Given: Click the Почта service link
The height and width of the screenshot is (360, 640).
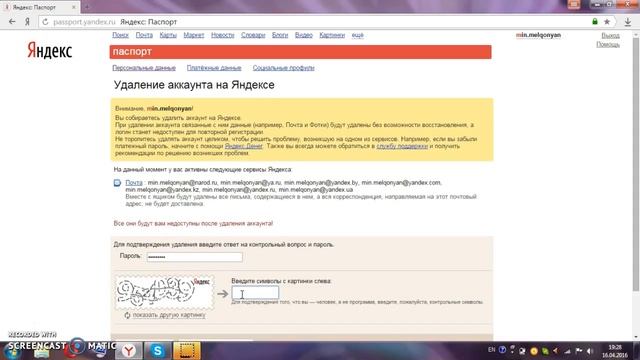Looking at the screenshot, I should (134, 183).
